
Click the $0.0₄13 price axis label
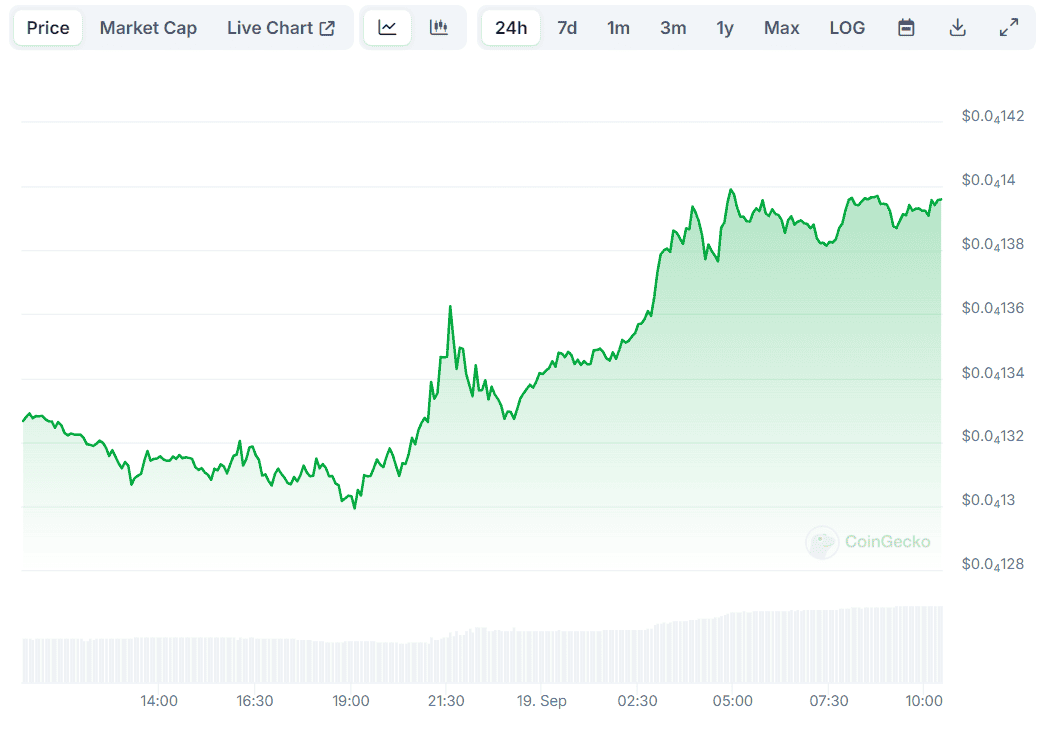[x=988, y=501]
